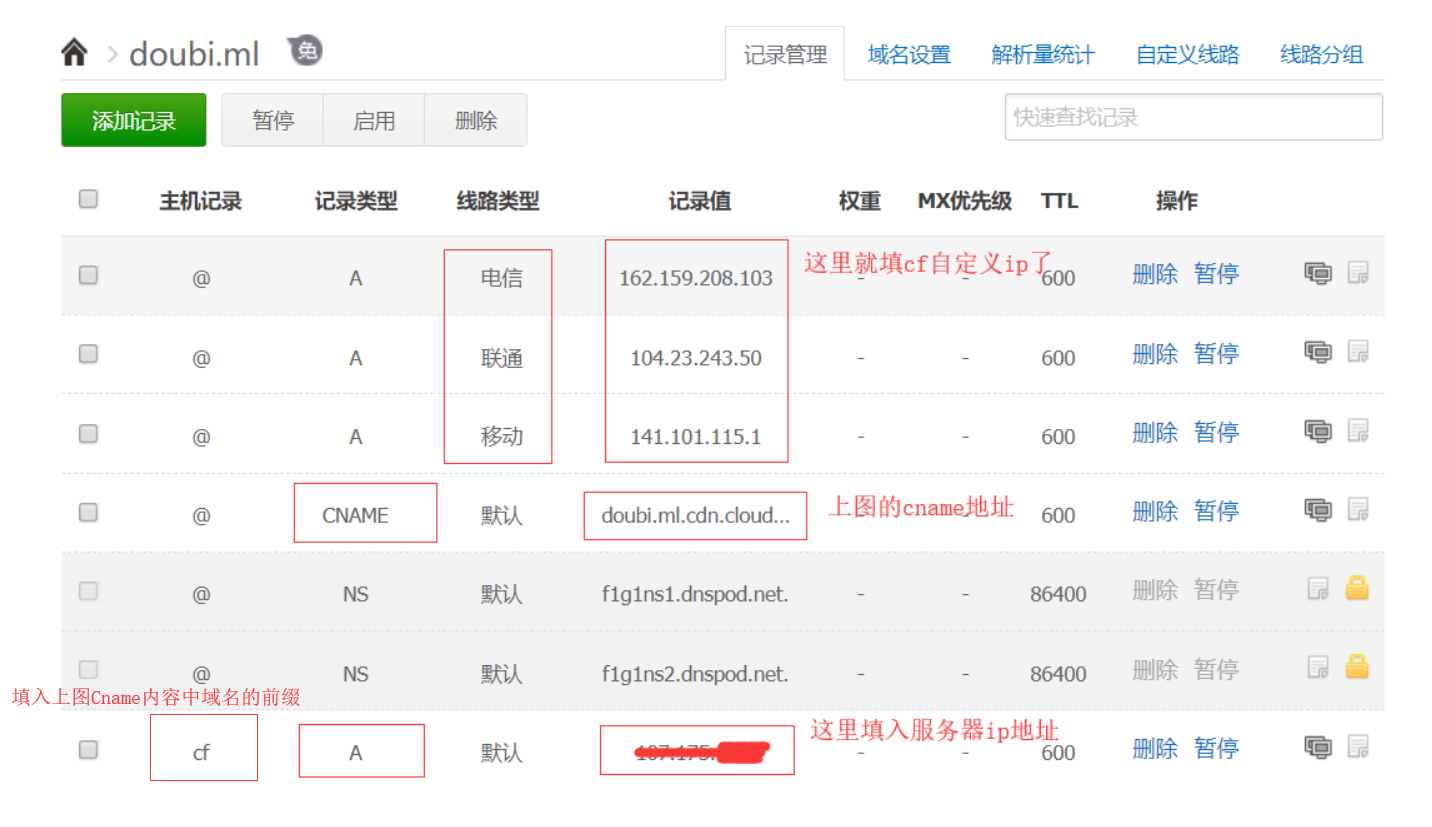The width and height of the screenshot is (1432, 827).
Task: Click the green 添加记录 button
Action: [134, 120]
